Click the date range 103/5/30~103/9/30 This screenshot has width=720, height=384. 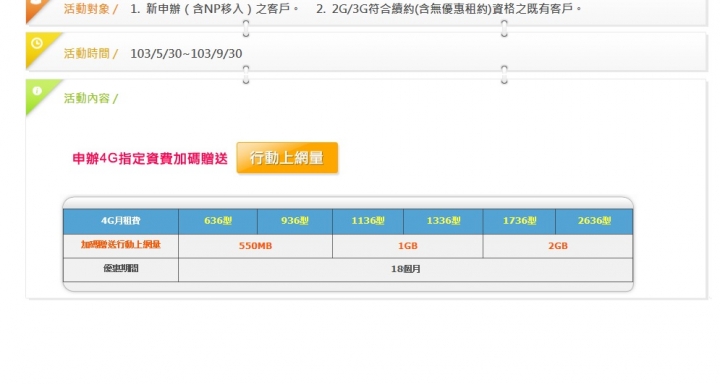186,54
